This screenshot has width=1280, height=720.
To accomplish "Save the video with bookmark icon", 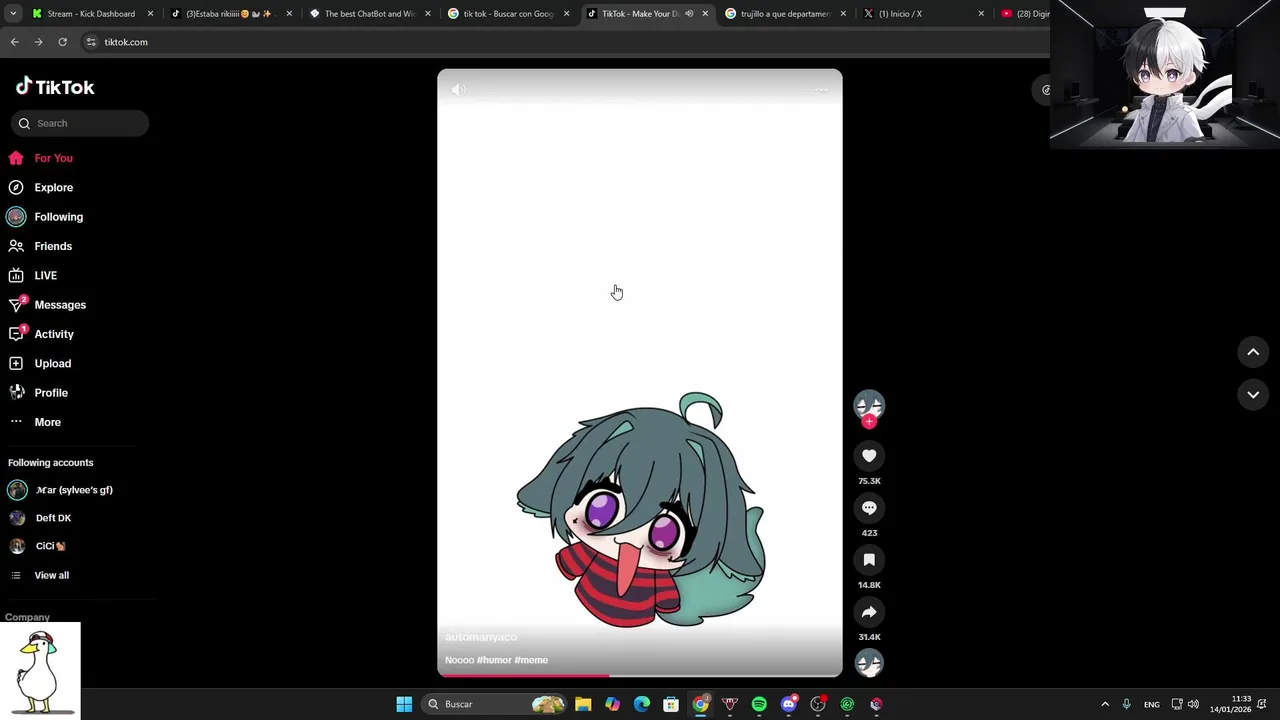I will tap(869, 560).
